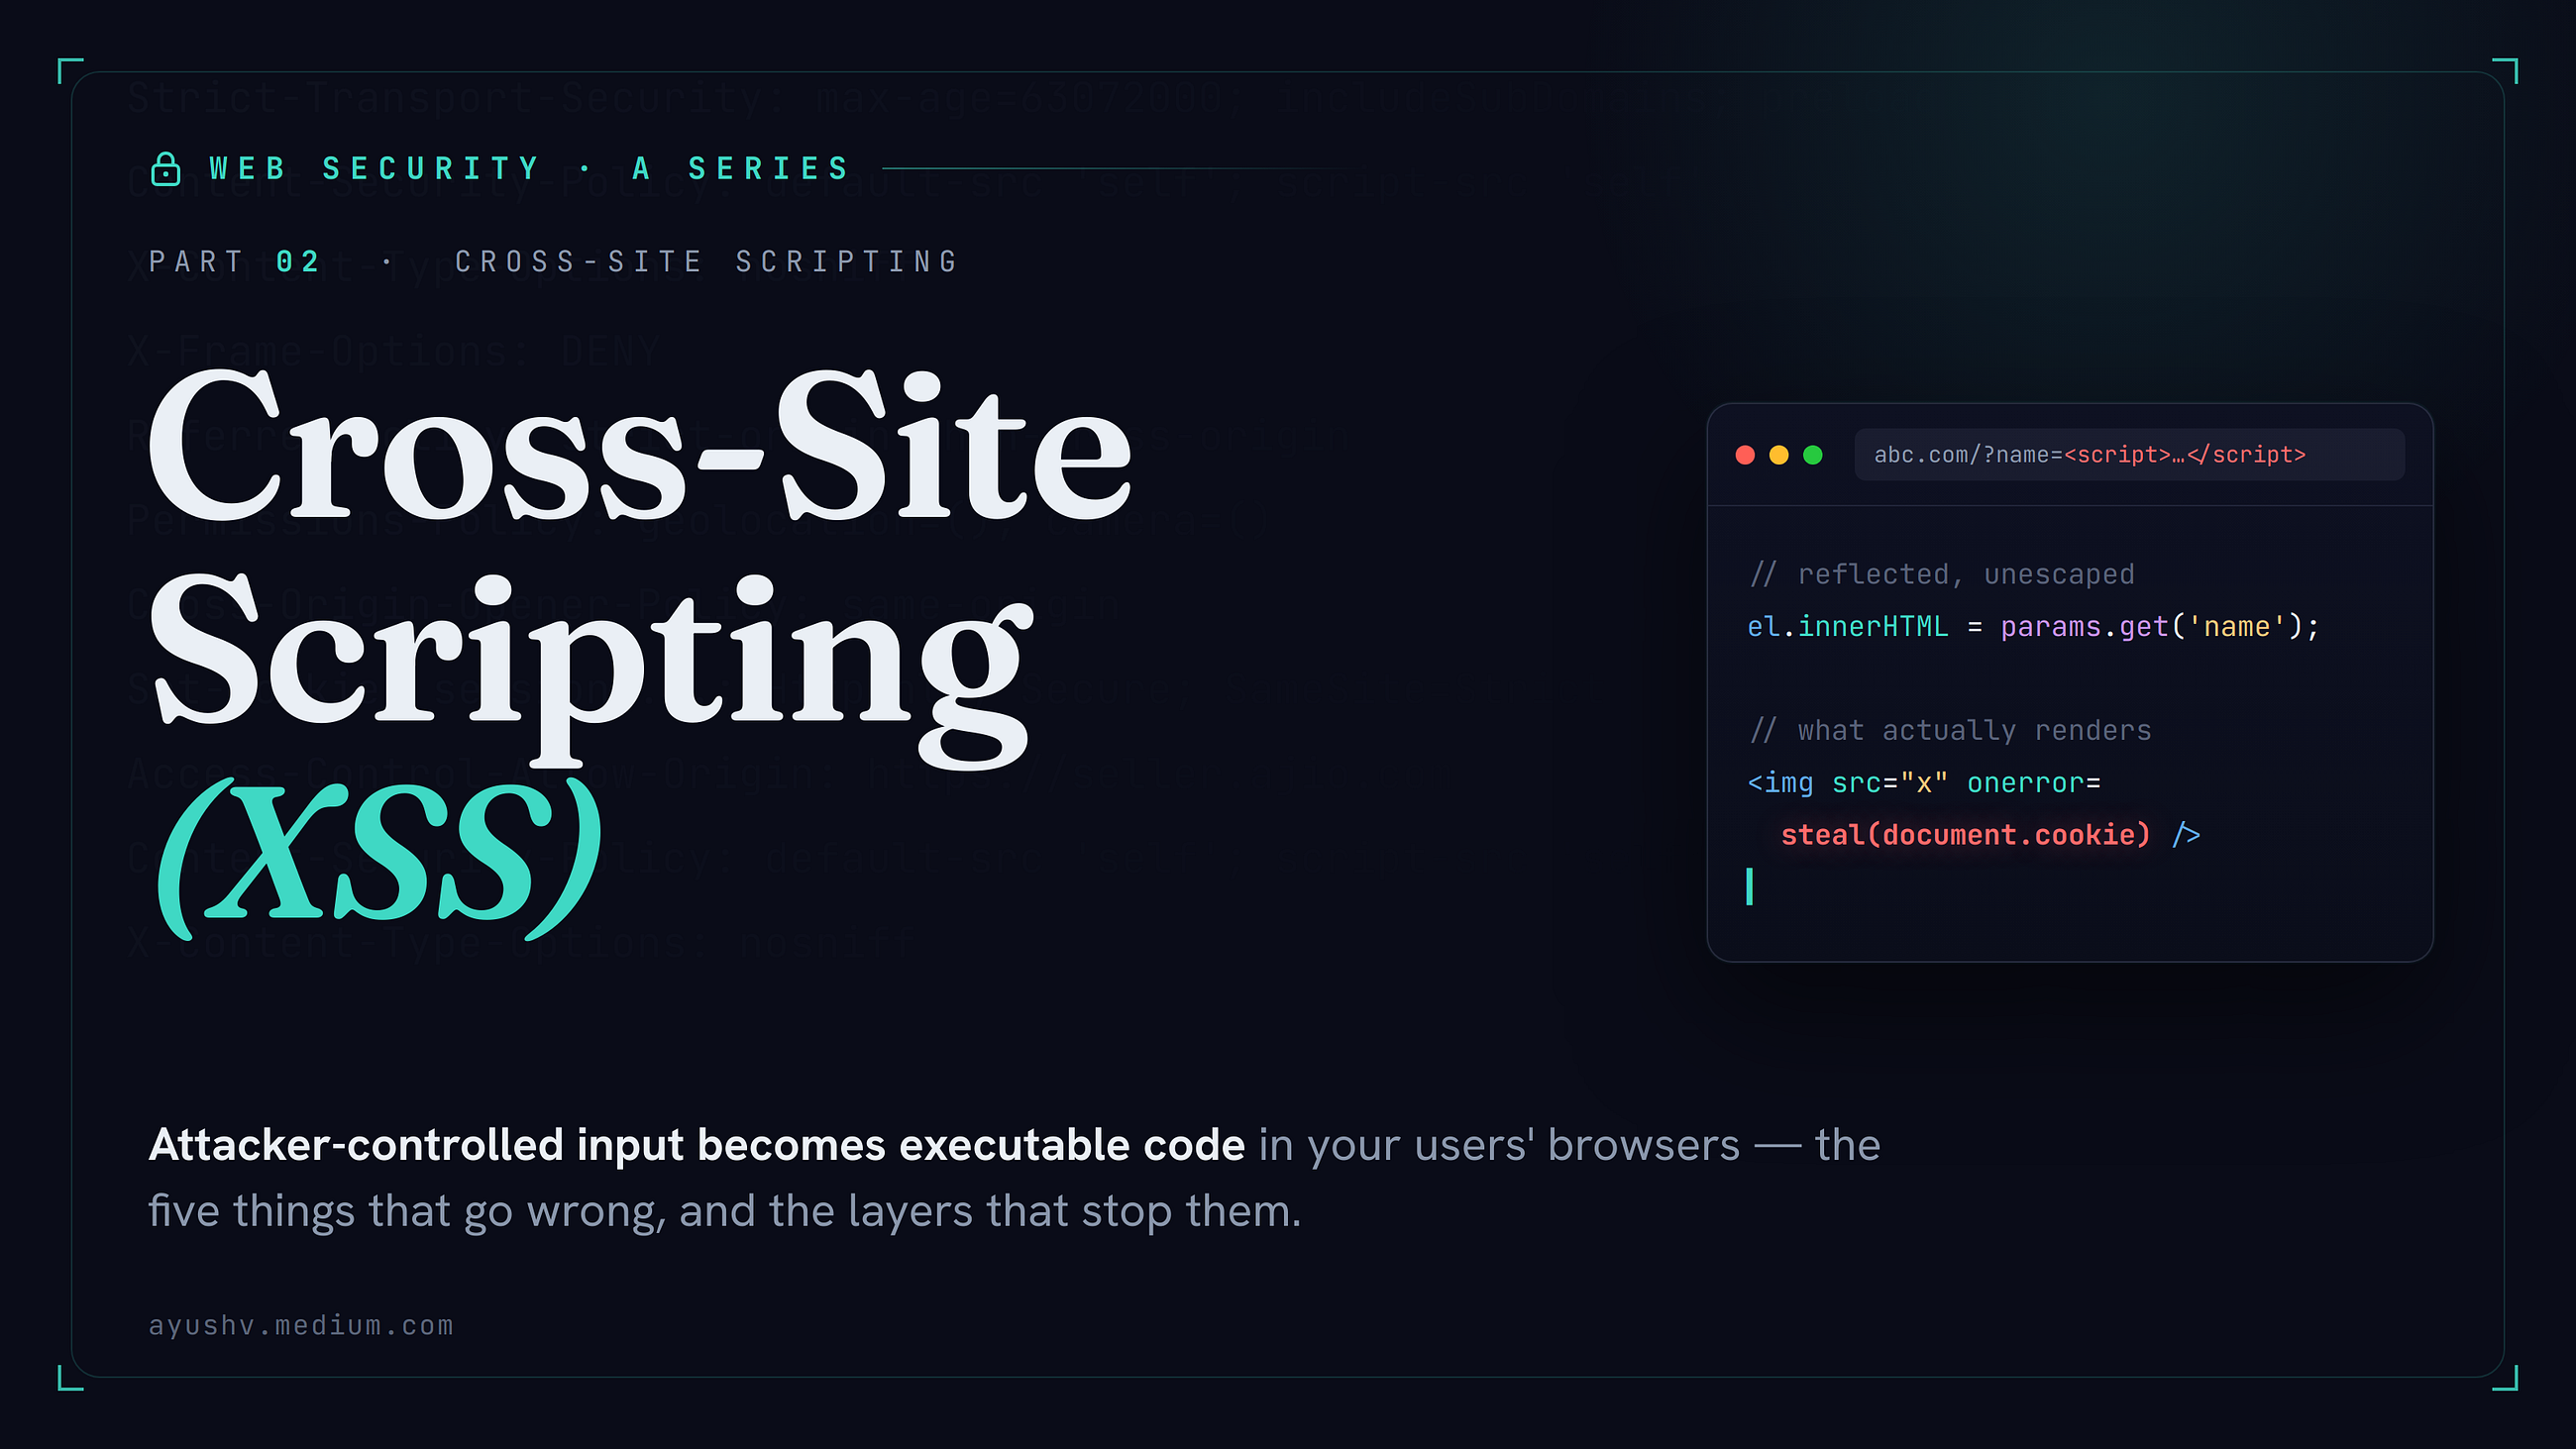Screen dimensions: 2576x1449
Task: Click the 'el.innerHTML = params.get' code line
Action: 2033,627
